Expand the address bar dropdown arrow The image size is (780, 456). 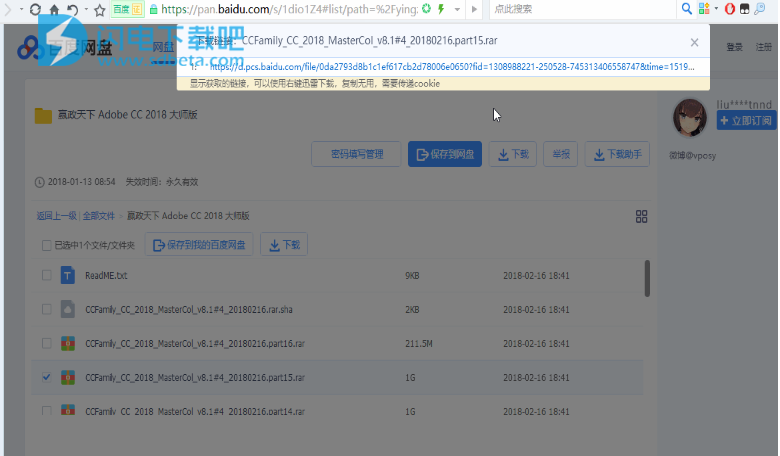point(457,9)
